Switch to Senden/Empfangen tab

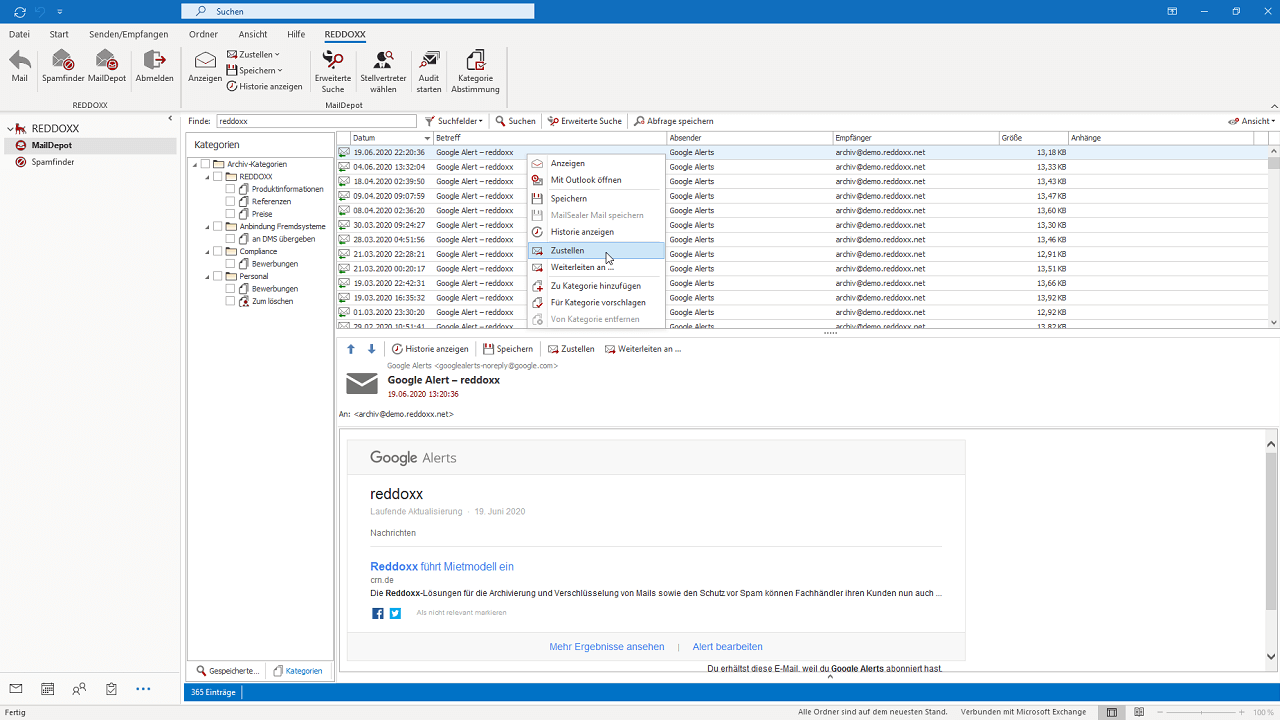129,34
